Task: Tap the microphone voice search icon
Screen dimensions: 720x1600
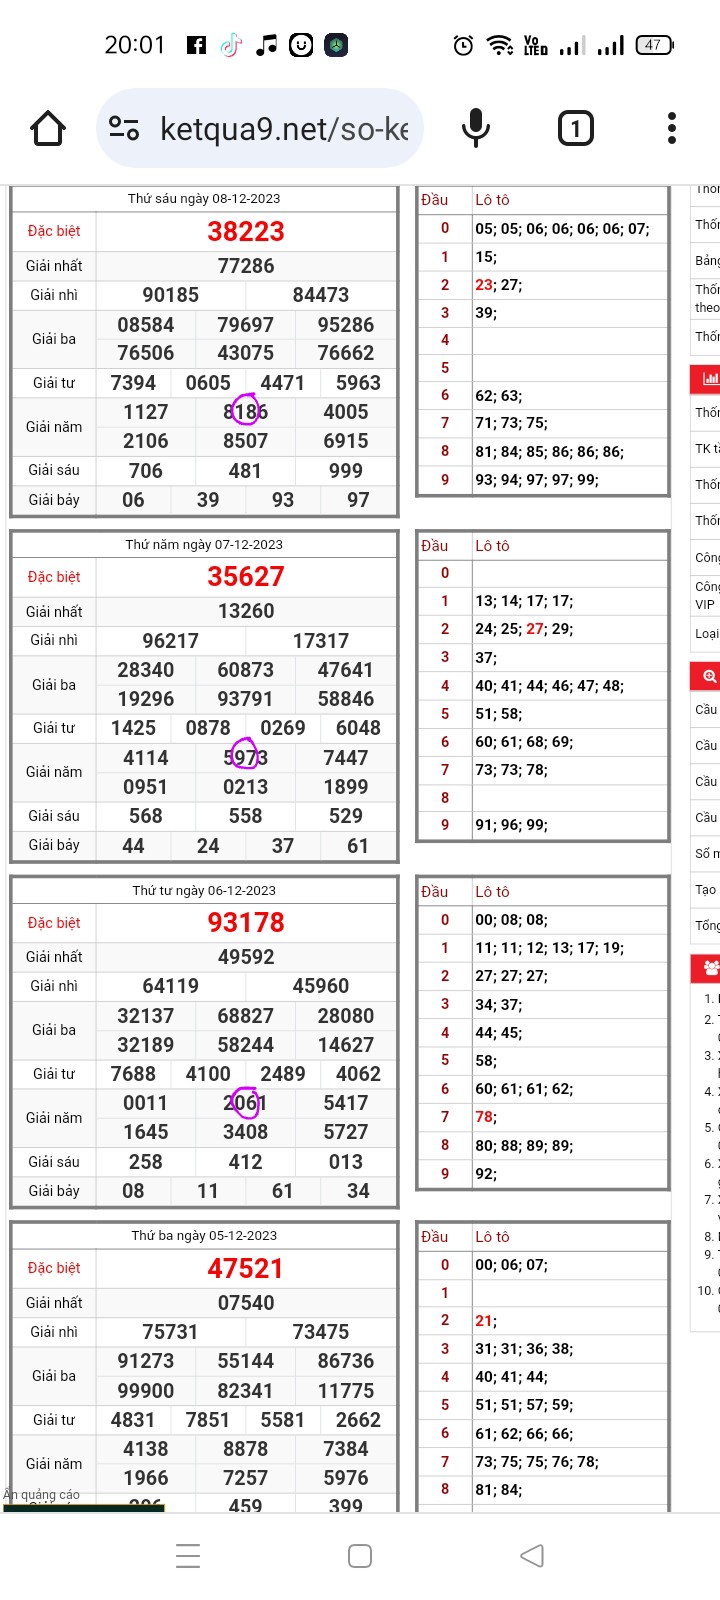Action: 476,128
